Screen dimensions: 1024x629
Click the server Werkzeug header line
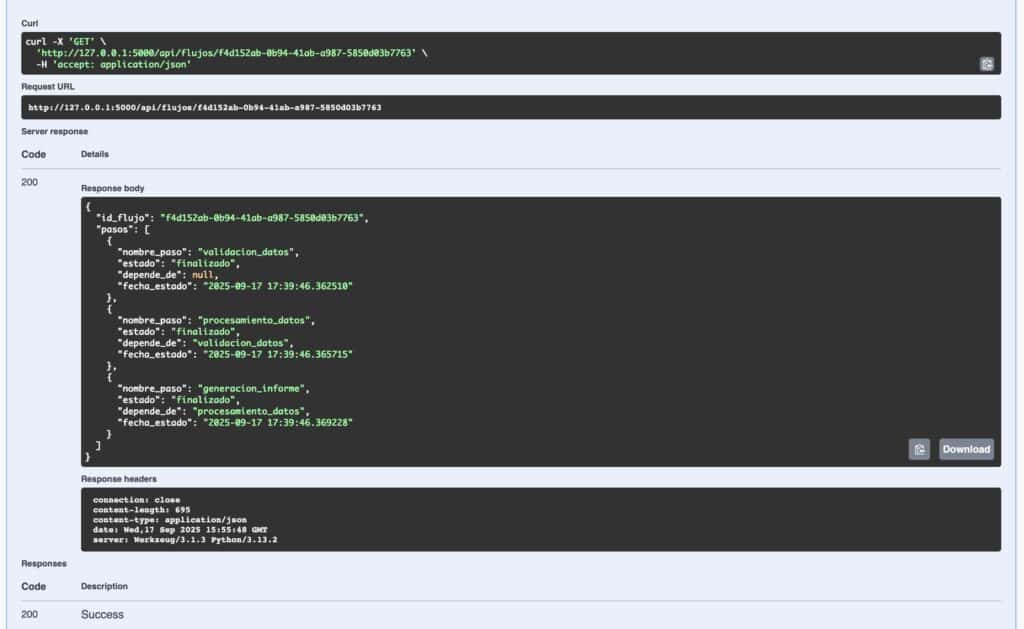[x=184, y=540]
